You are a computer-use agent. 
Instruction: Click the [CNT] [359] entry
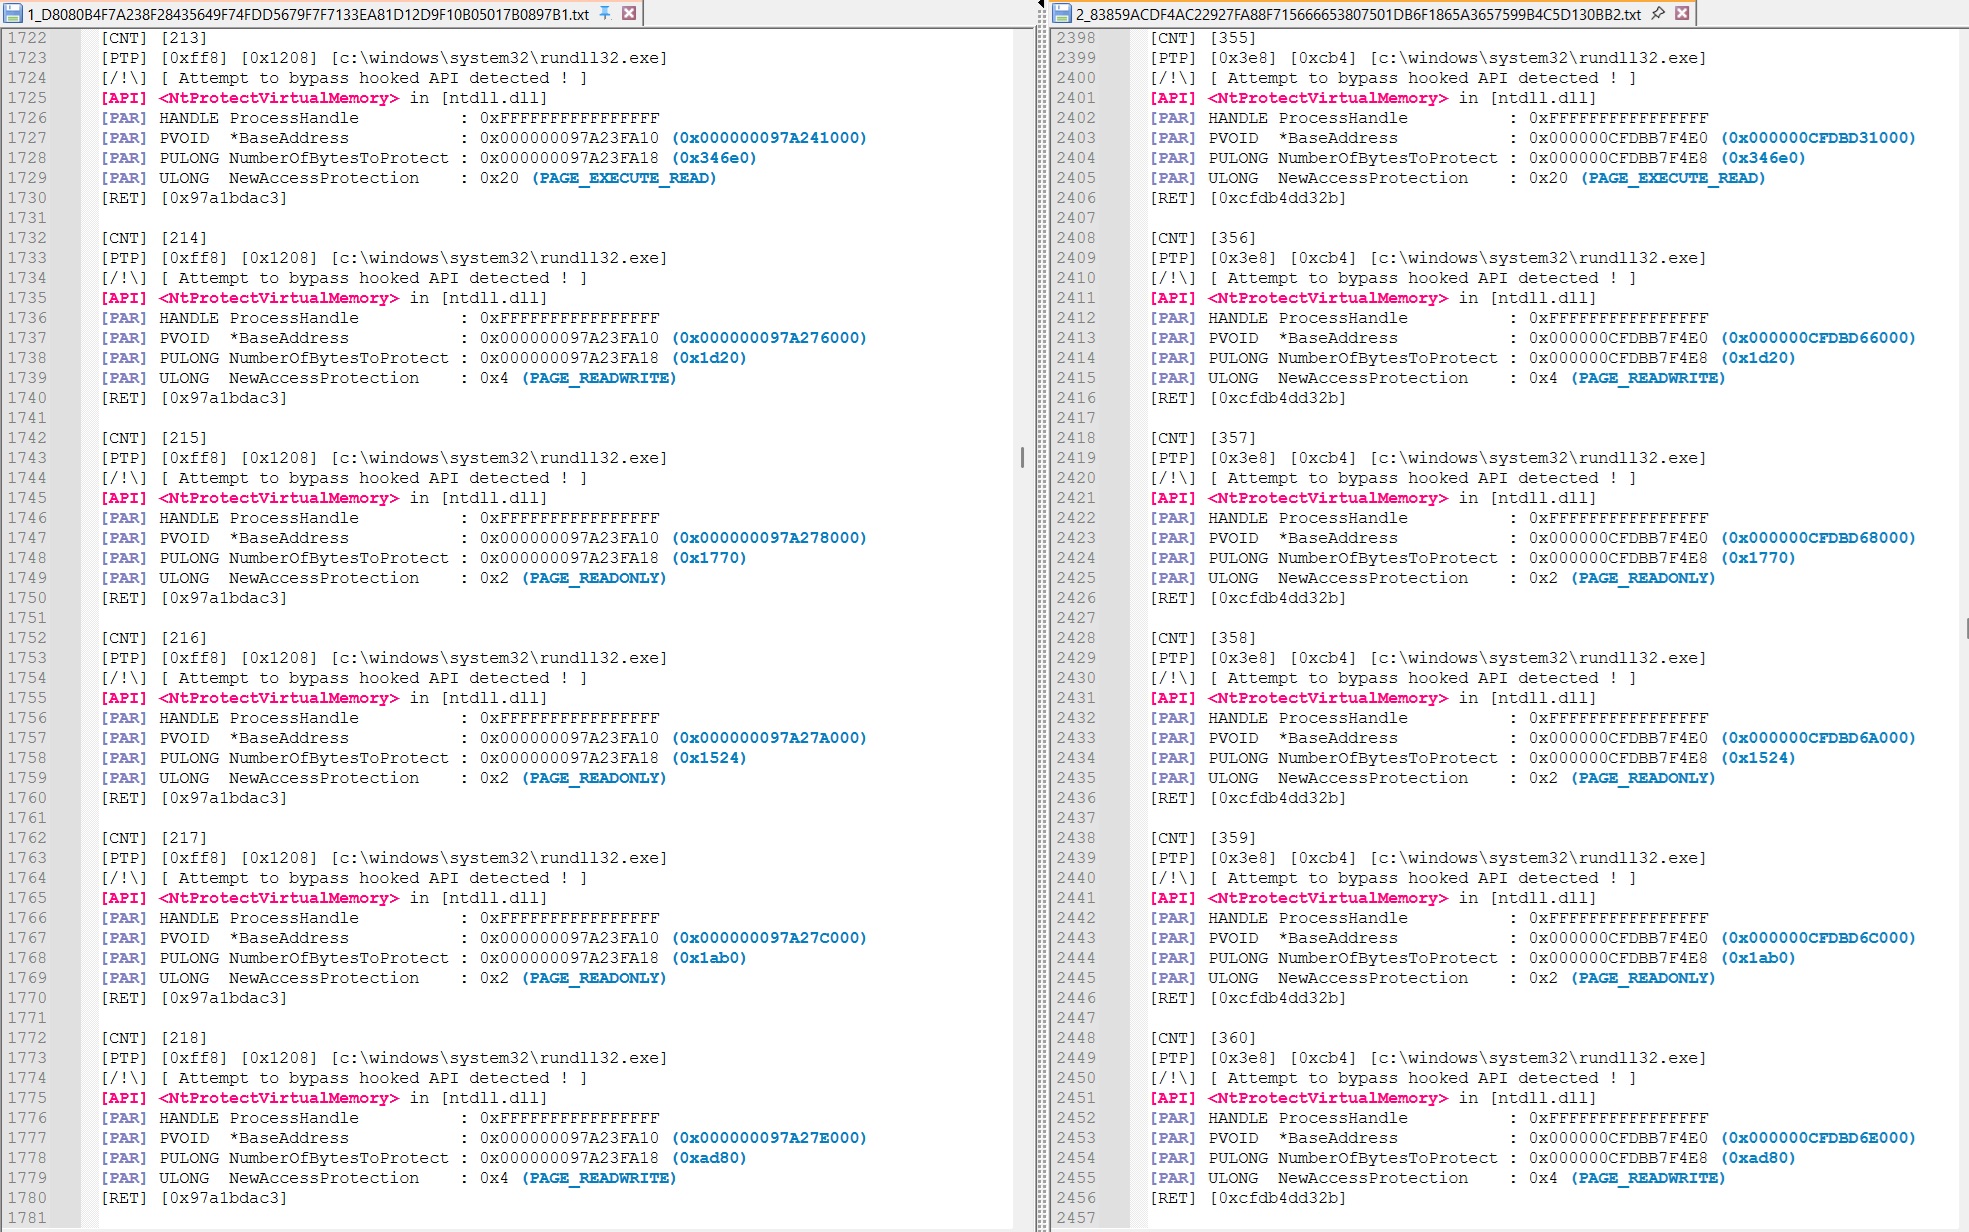point(1203,838)
